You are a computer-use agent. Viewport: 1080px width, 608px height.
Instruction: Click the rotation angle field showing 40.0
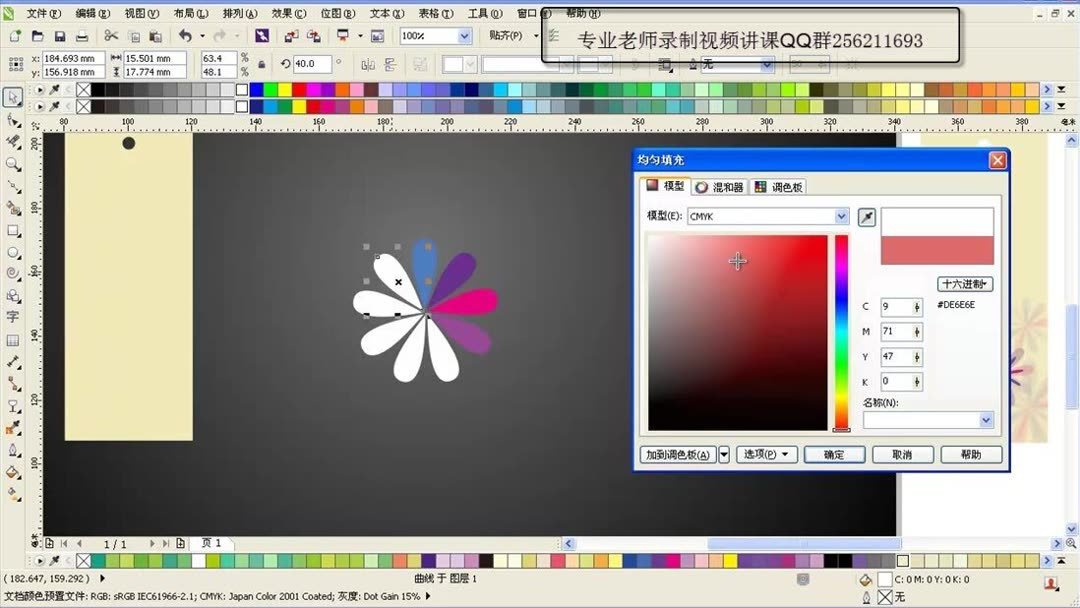312,64
